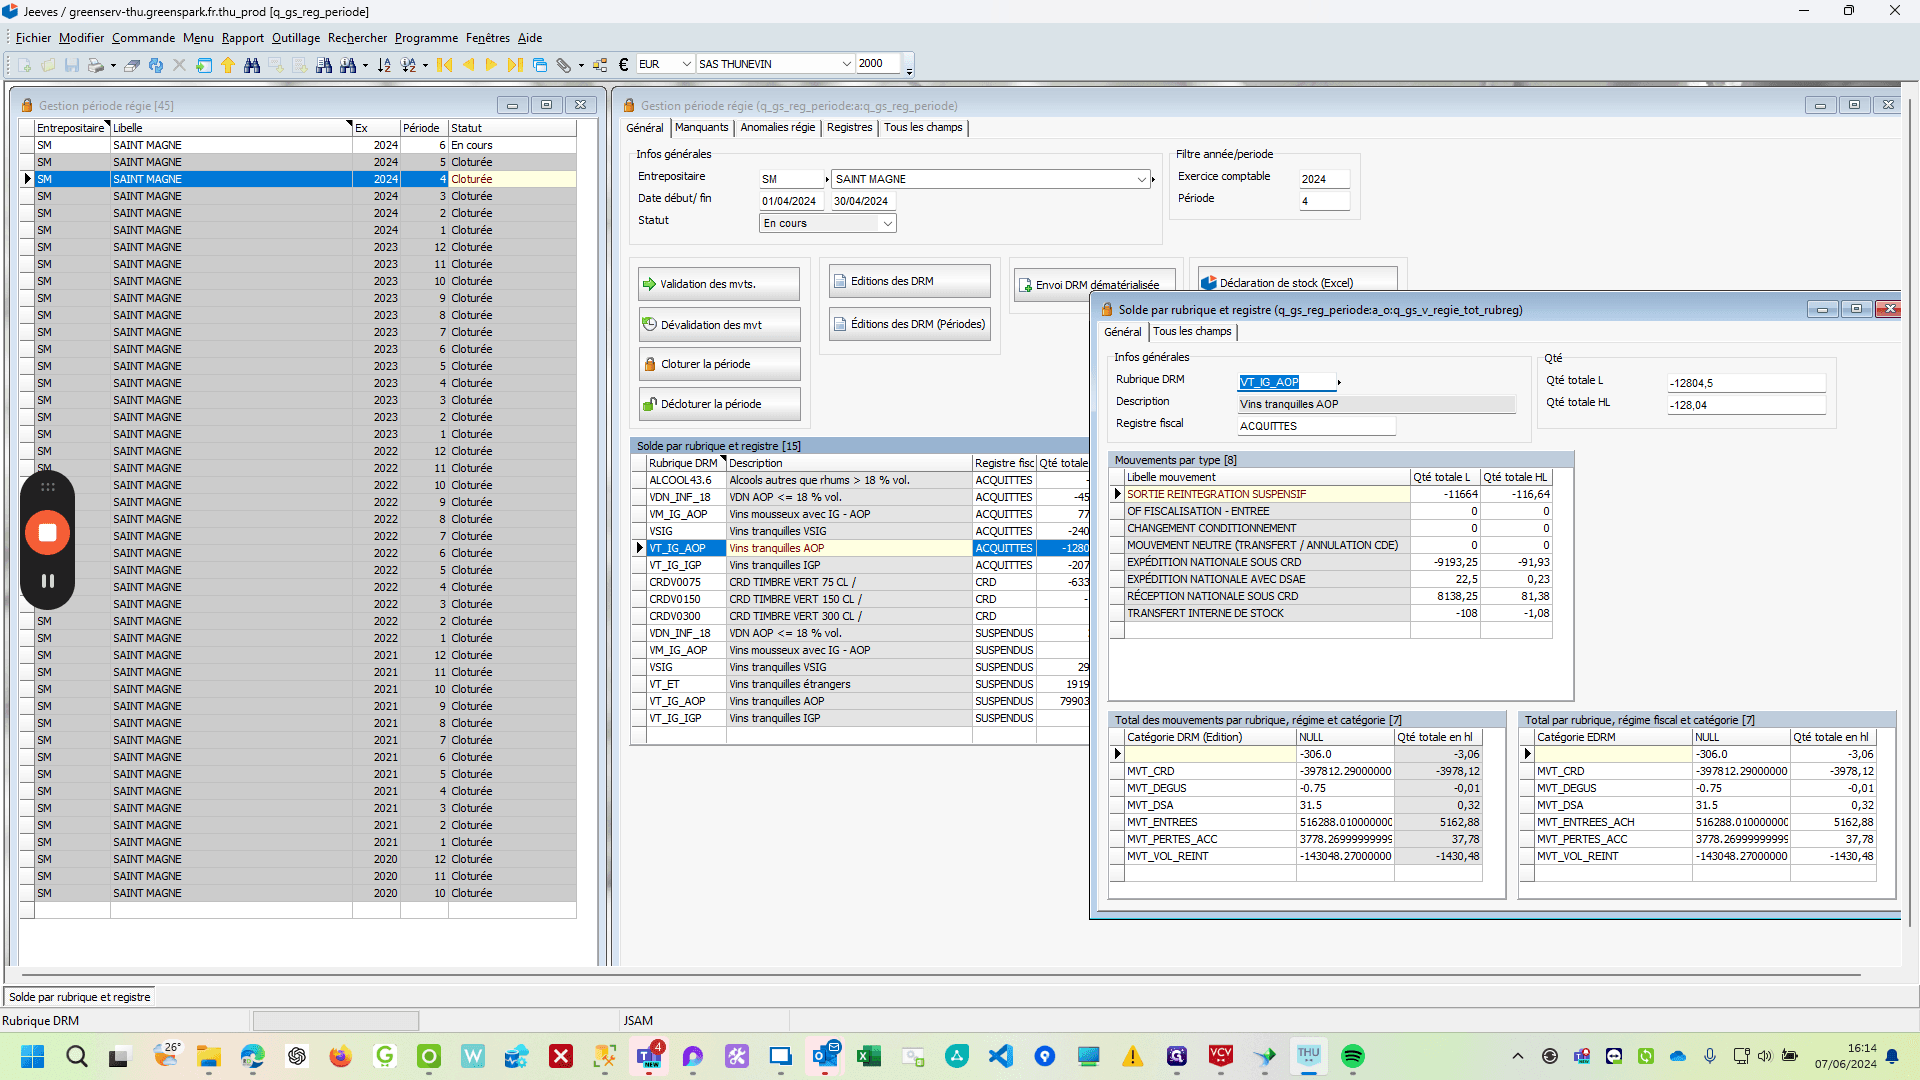The image size is (1920, 1080).
Task: Stop the screen recording red button
Action: coord(47,532)
